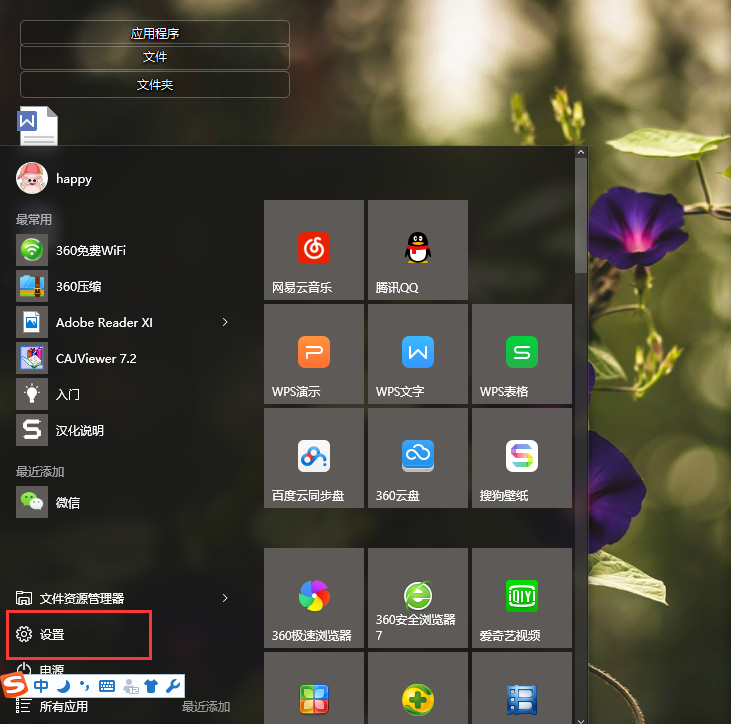Launch the 360极速浏览器 tile
731x724 pixels.
314,598
